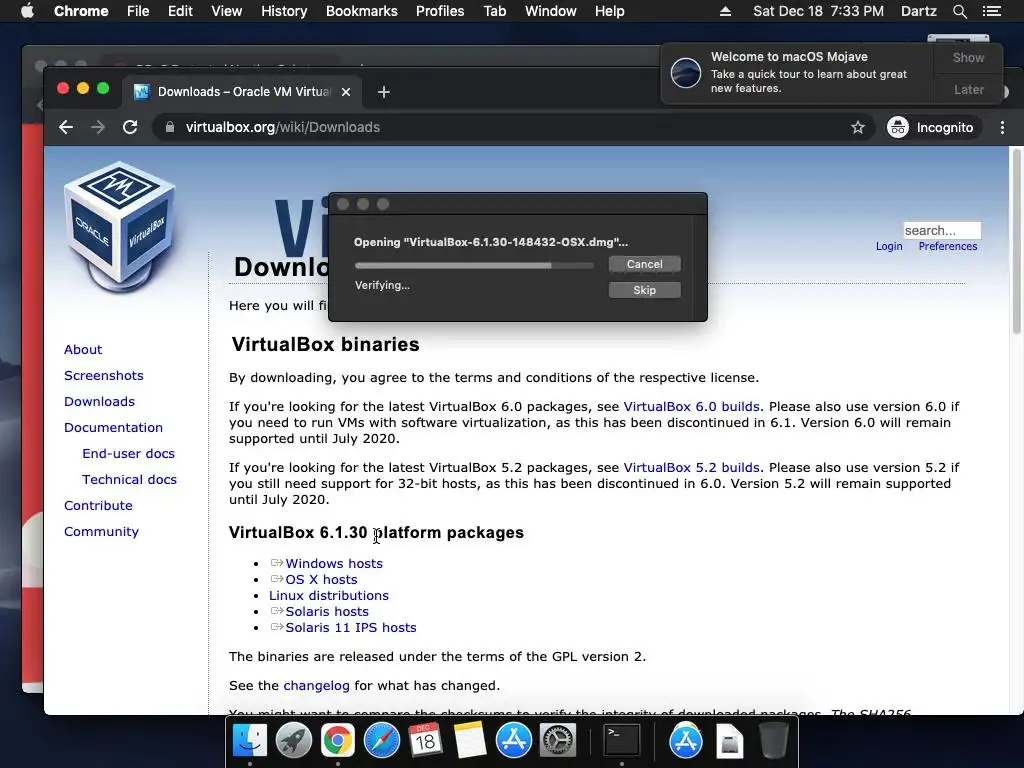The width and height of the screenshot is (1024, 768).
Task: Open the Profiles menu
Action: click(x=440, y=11)
